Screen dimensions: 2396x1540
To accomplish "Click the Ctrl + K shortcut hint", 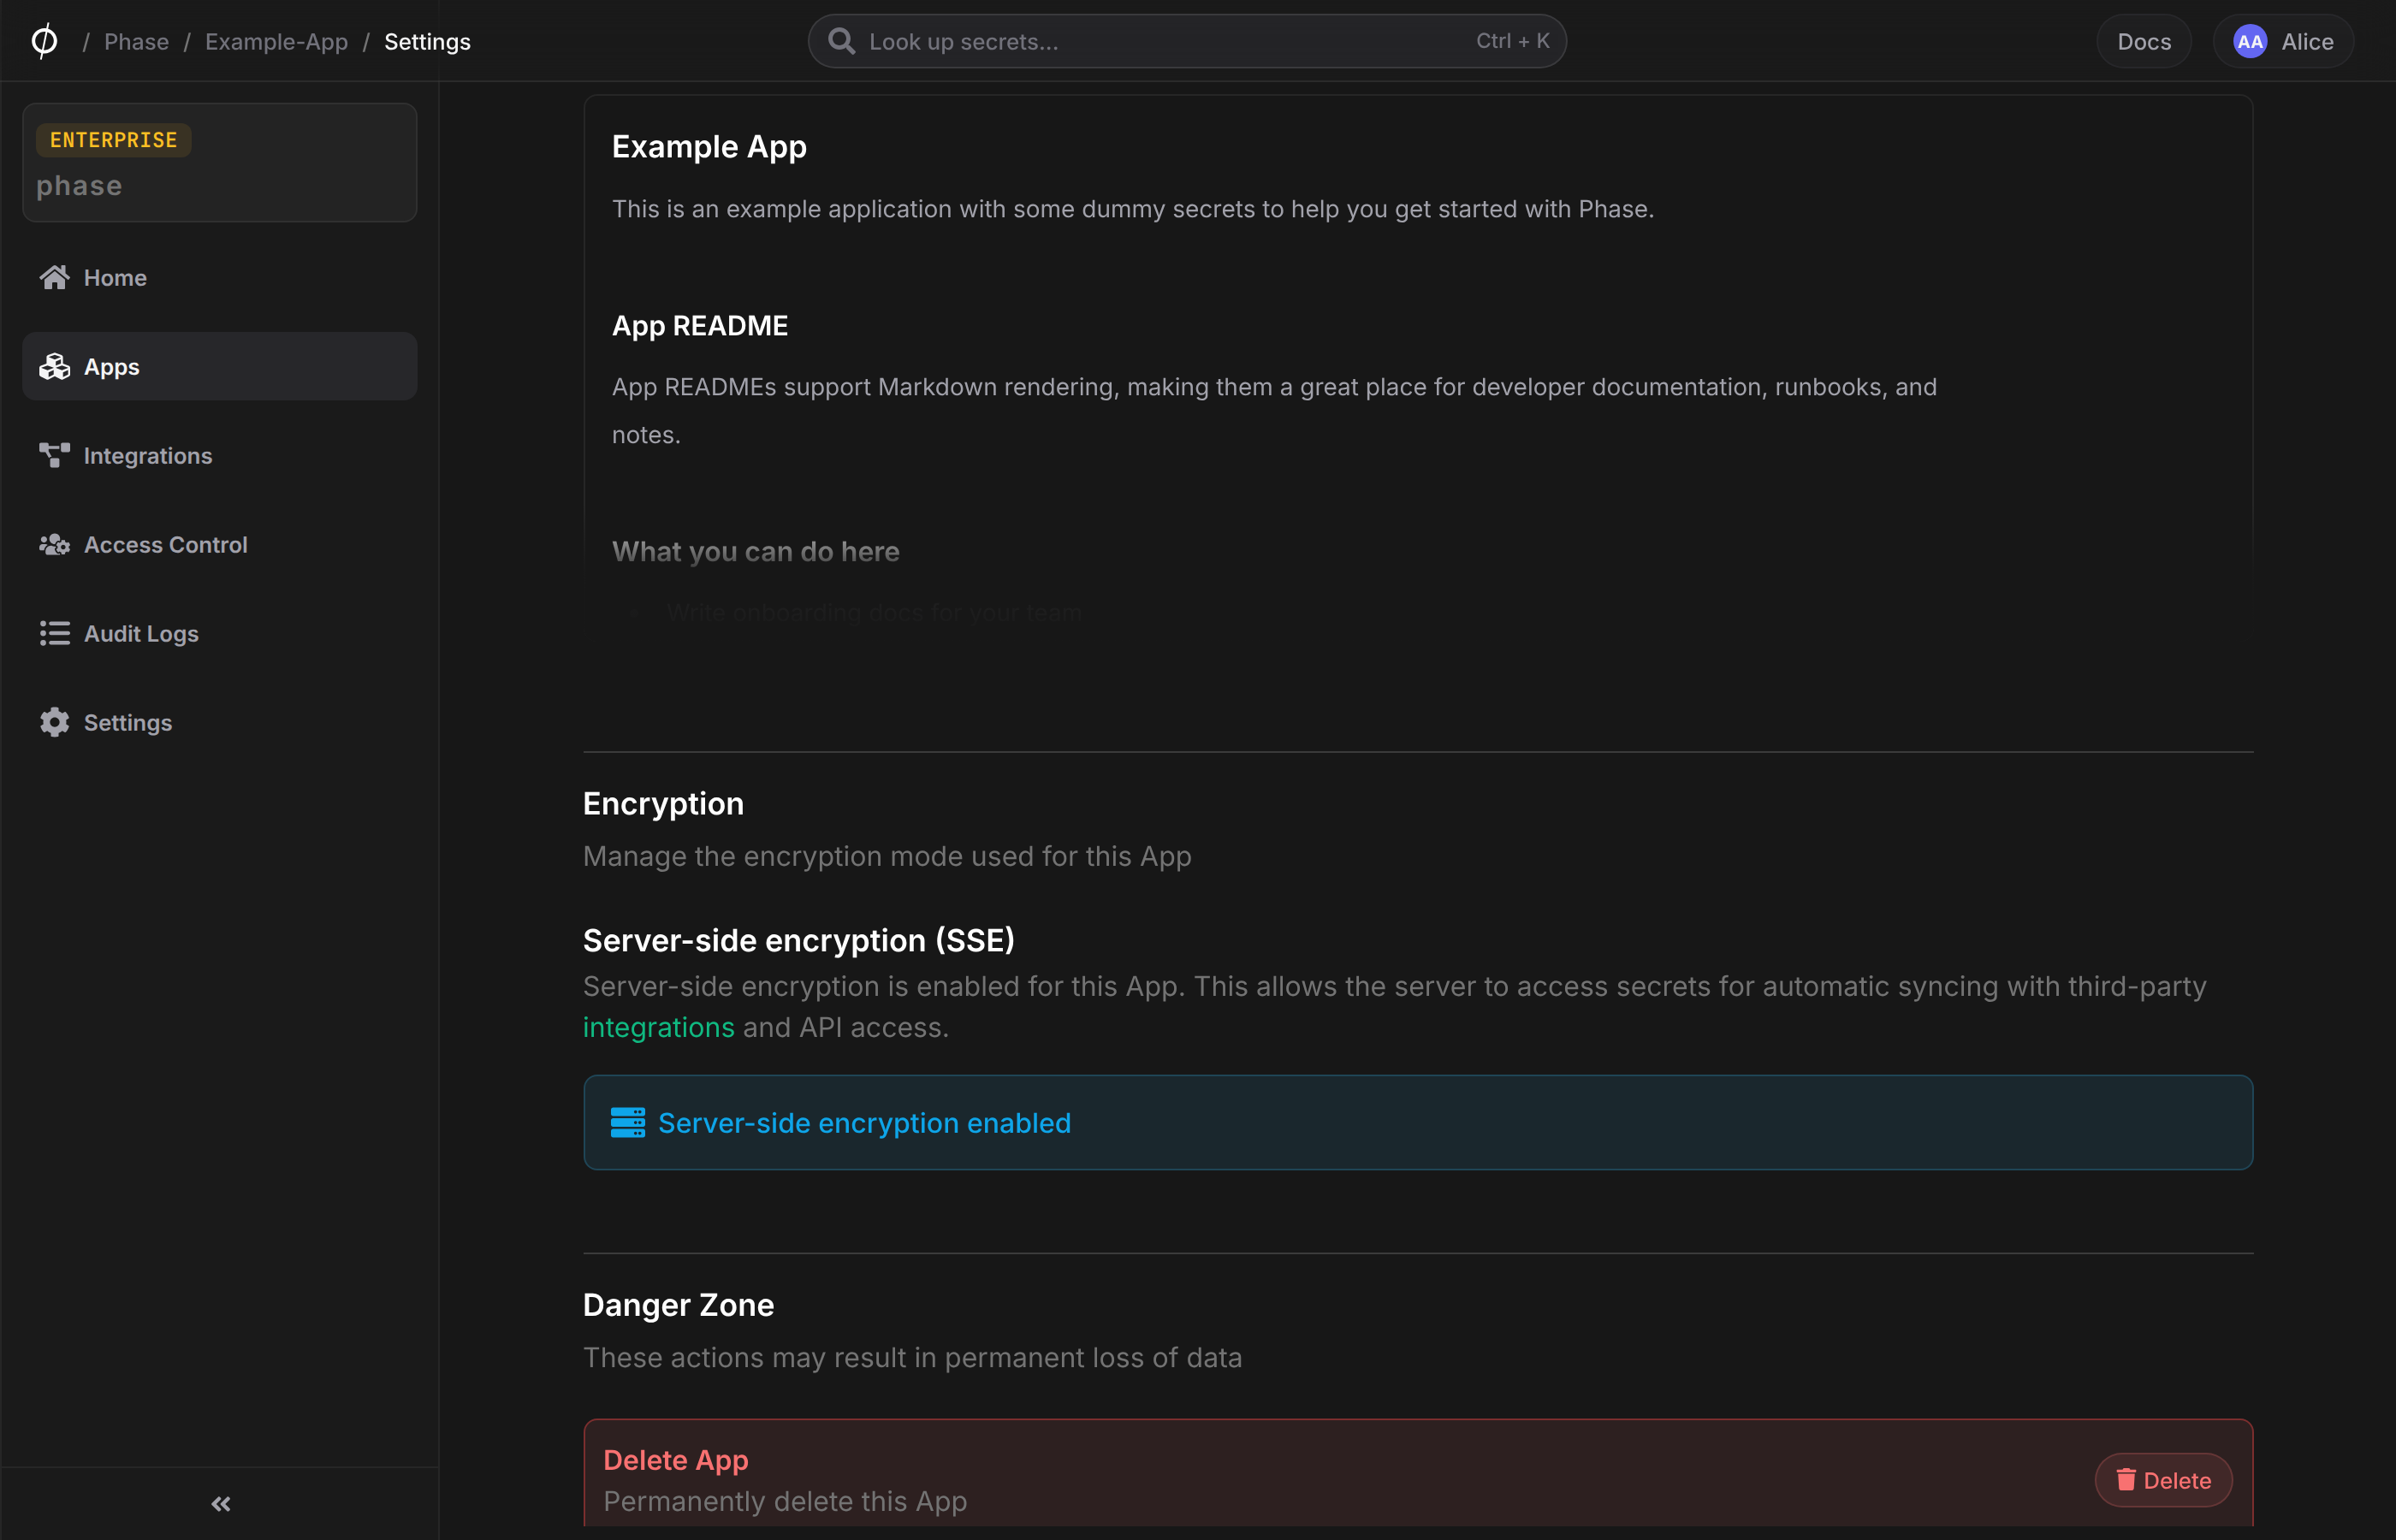I will point(1513,41).
